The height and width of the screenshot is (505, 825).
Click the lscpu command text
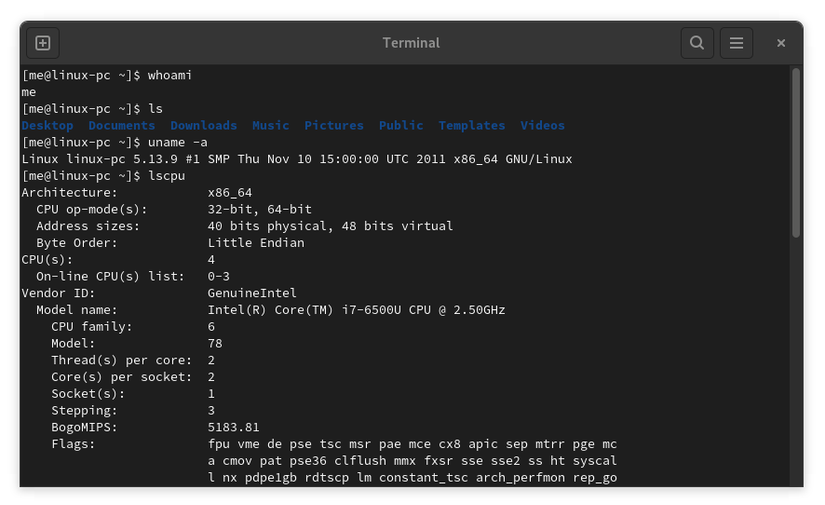click(x=166, y=176)
